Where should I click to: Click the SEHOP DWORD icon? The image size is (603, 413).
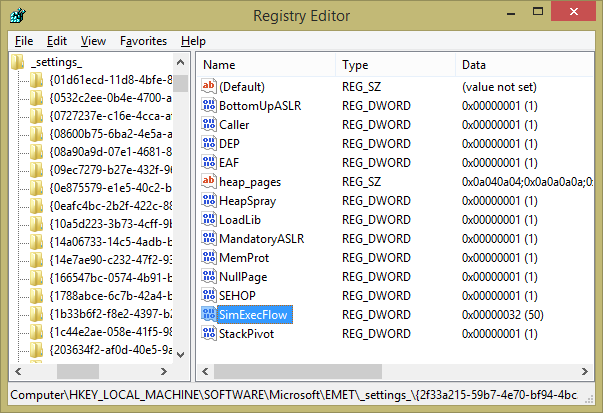209,296
